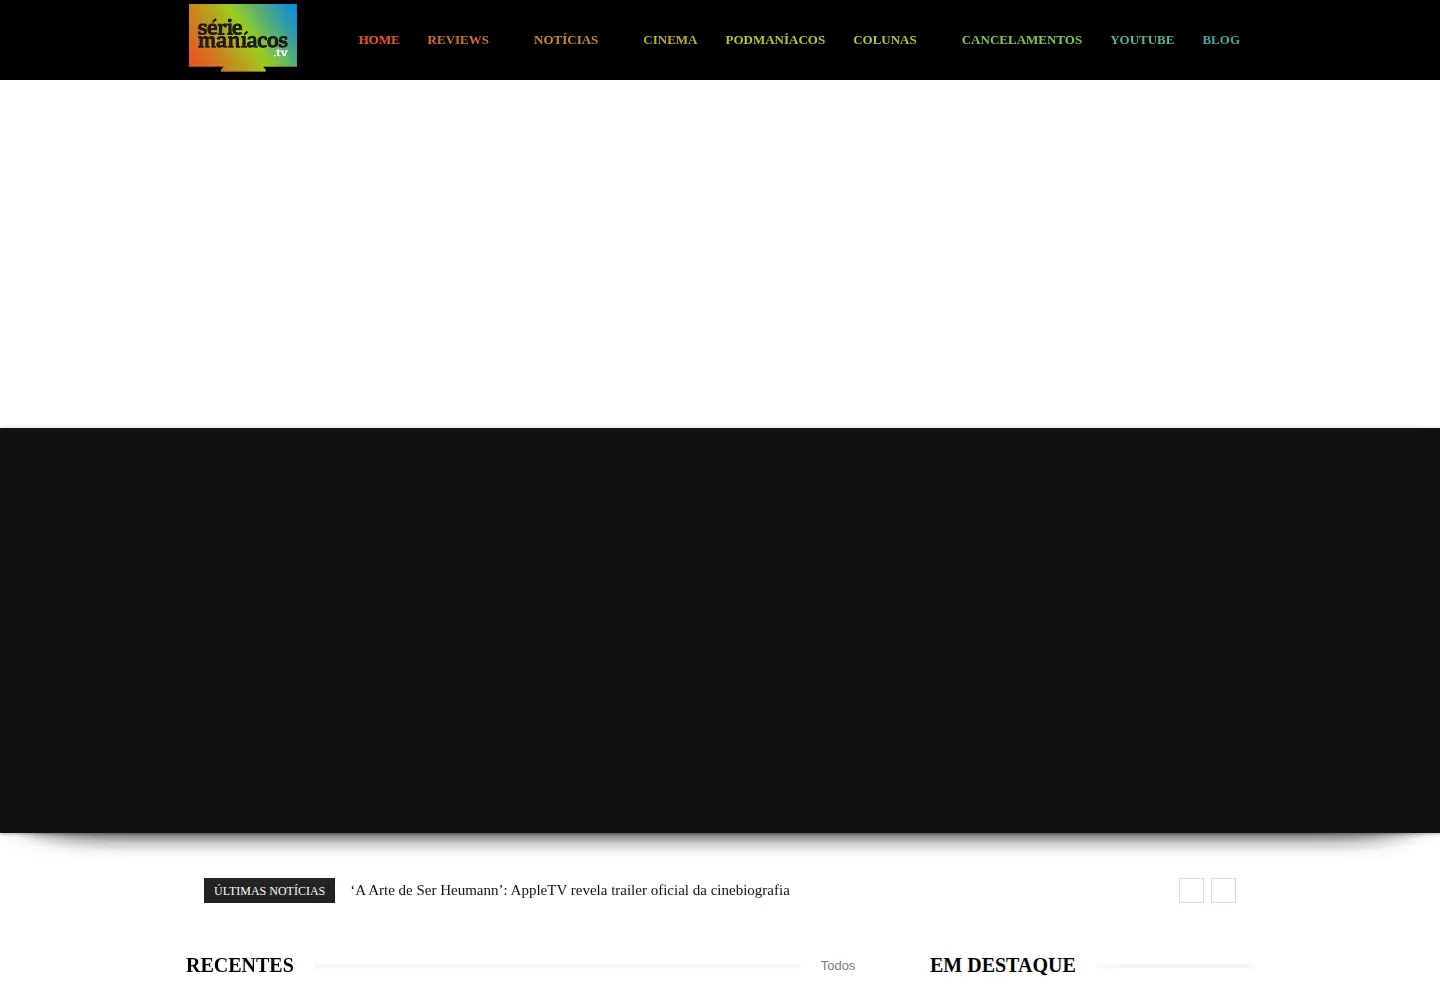Screen dimensions: 1440x1000
Task: Expand the Colunas menu
Action: tap(885, 40)
